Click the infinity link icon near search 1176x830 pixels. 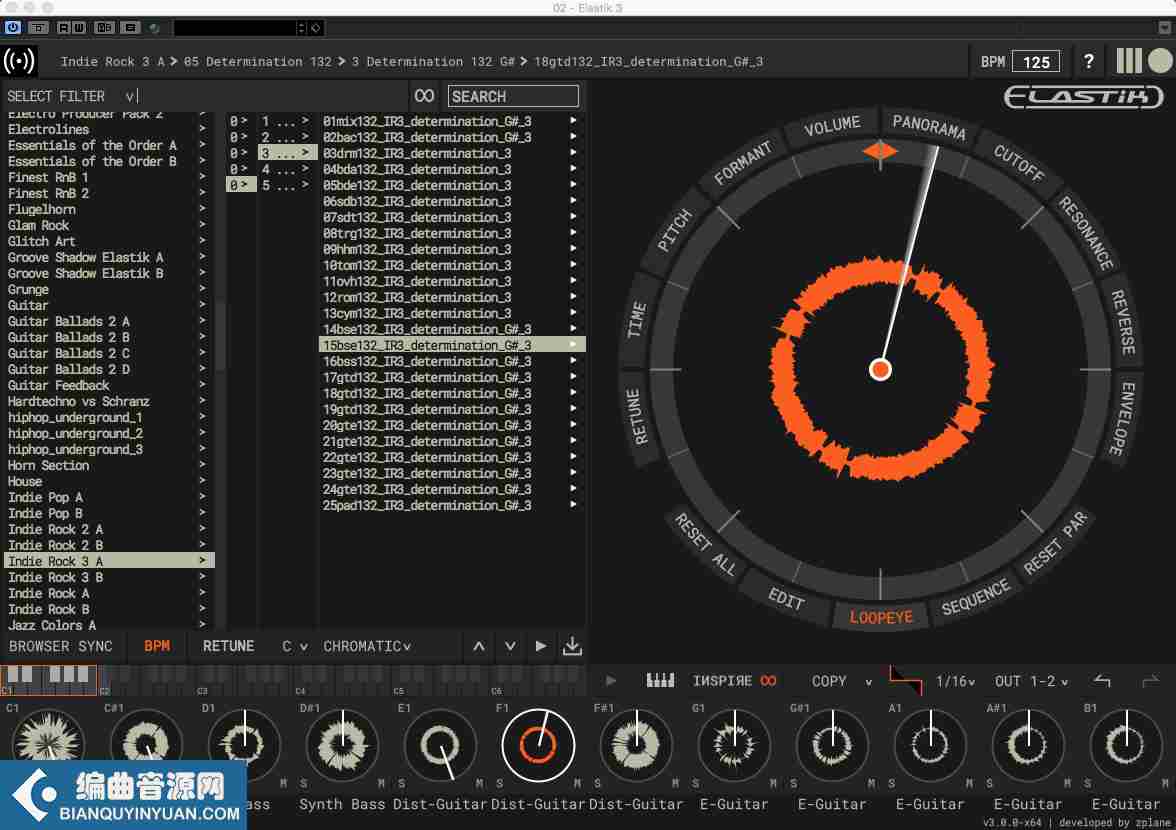coord(424,96)
